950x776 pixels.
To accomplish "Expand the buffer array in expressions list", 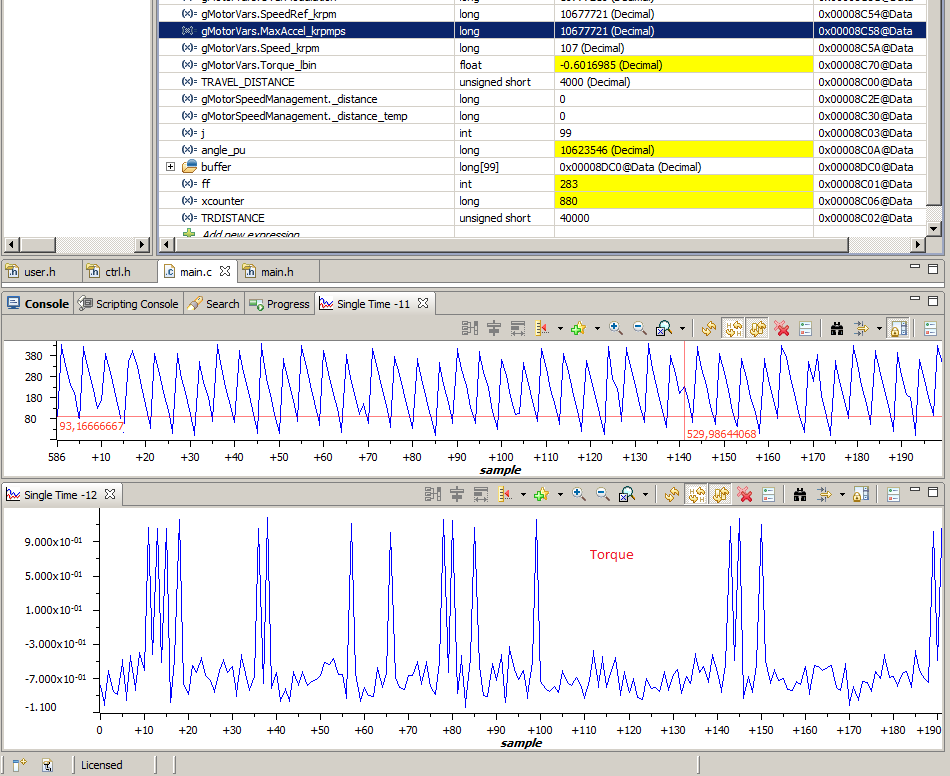I will pyautogui.click(x=170, y=167).
